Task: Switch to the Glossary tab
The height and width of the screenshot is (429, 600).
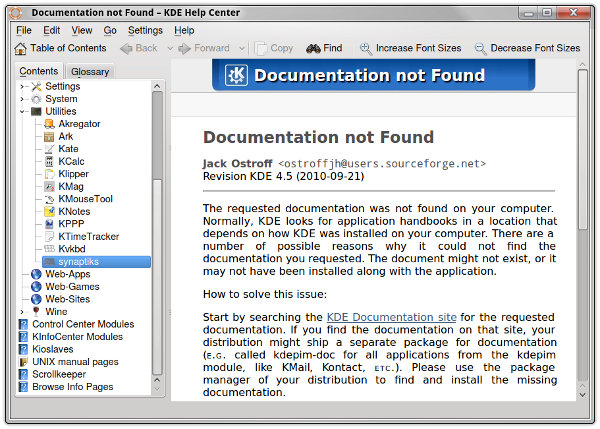Action: coord(91,72)
